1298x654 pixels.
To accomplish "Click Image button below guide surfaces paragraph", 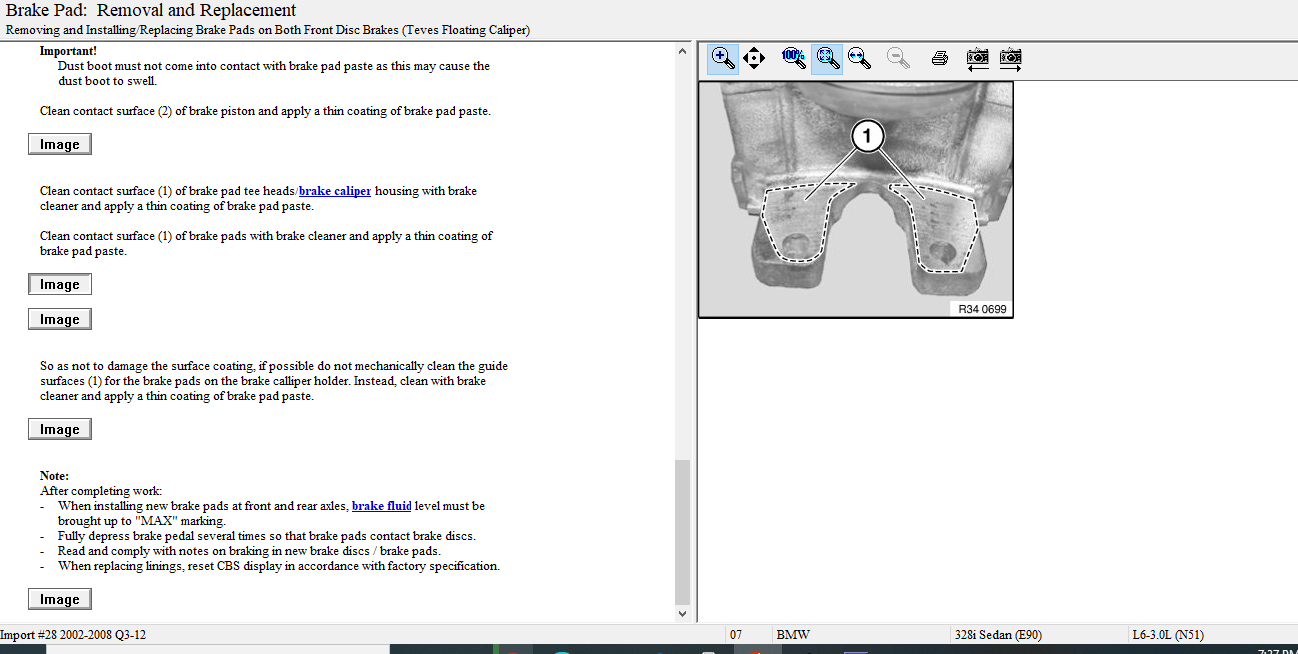I will [x=60, y=430].
